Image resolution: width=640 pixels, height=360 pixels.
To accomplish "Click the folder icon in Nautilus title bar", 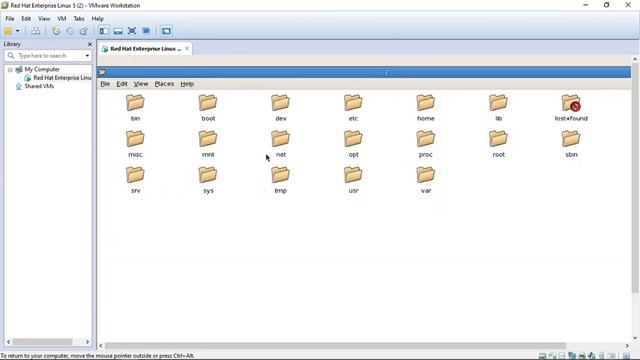I will [x=102, y=72].
